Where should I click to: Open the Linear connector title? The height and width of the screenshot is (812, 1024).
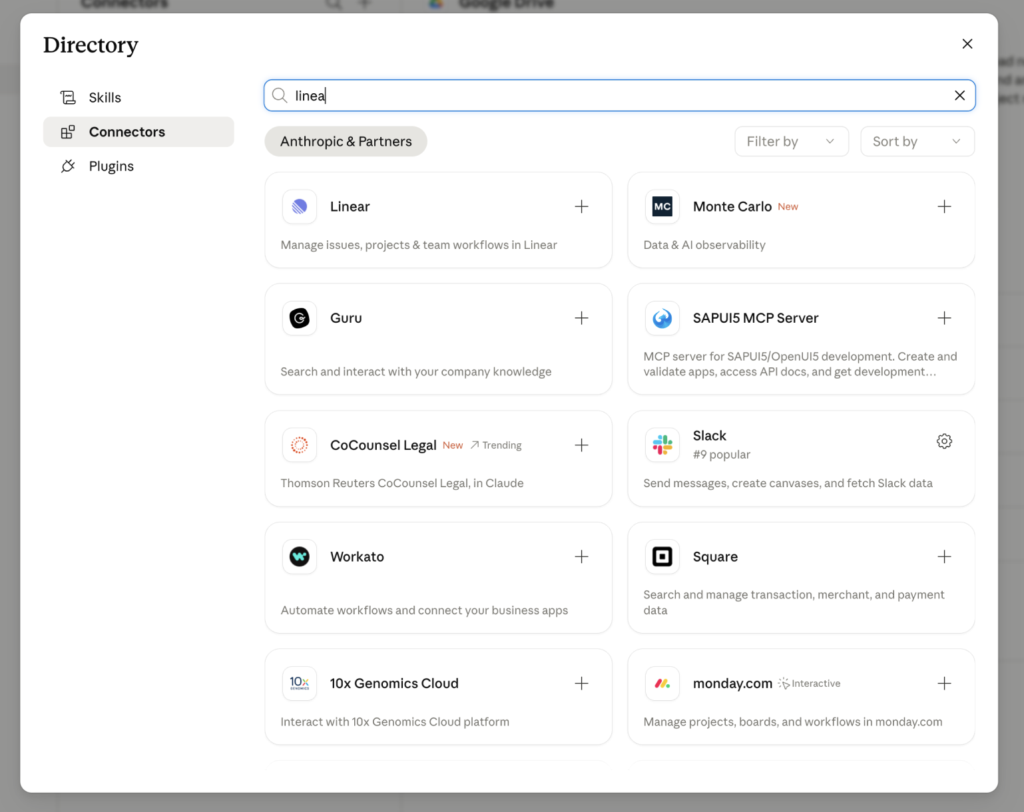coord(349,206)
